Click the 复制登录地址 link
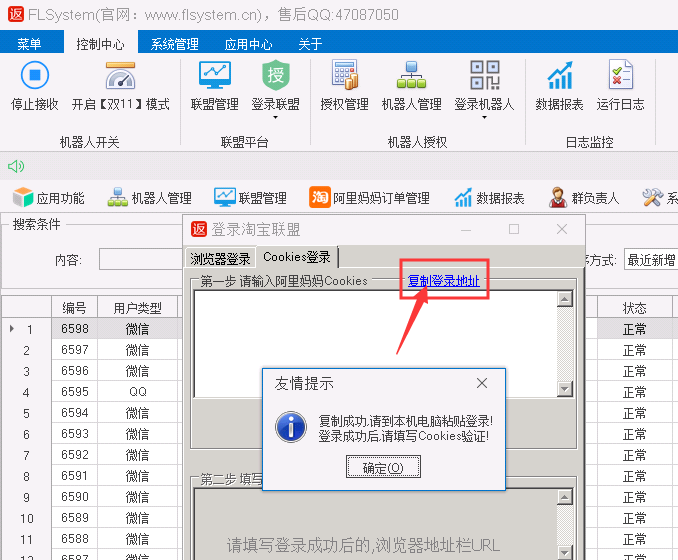This screenshot has width=678, height=560. pyautogui.click(x=444, y=281)
